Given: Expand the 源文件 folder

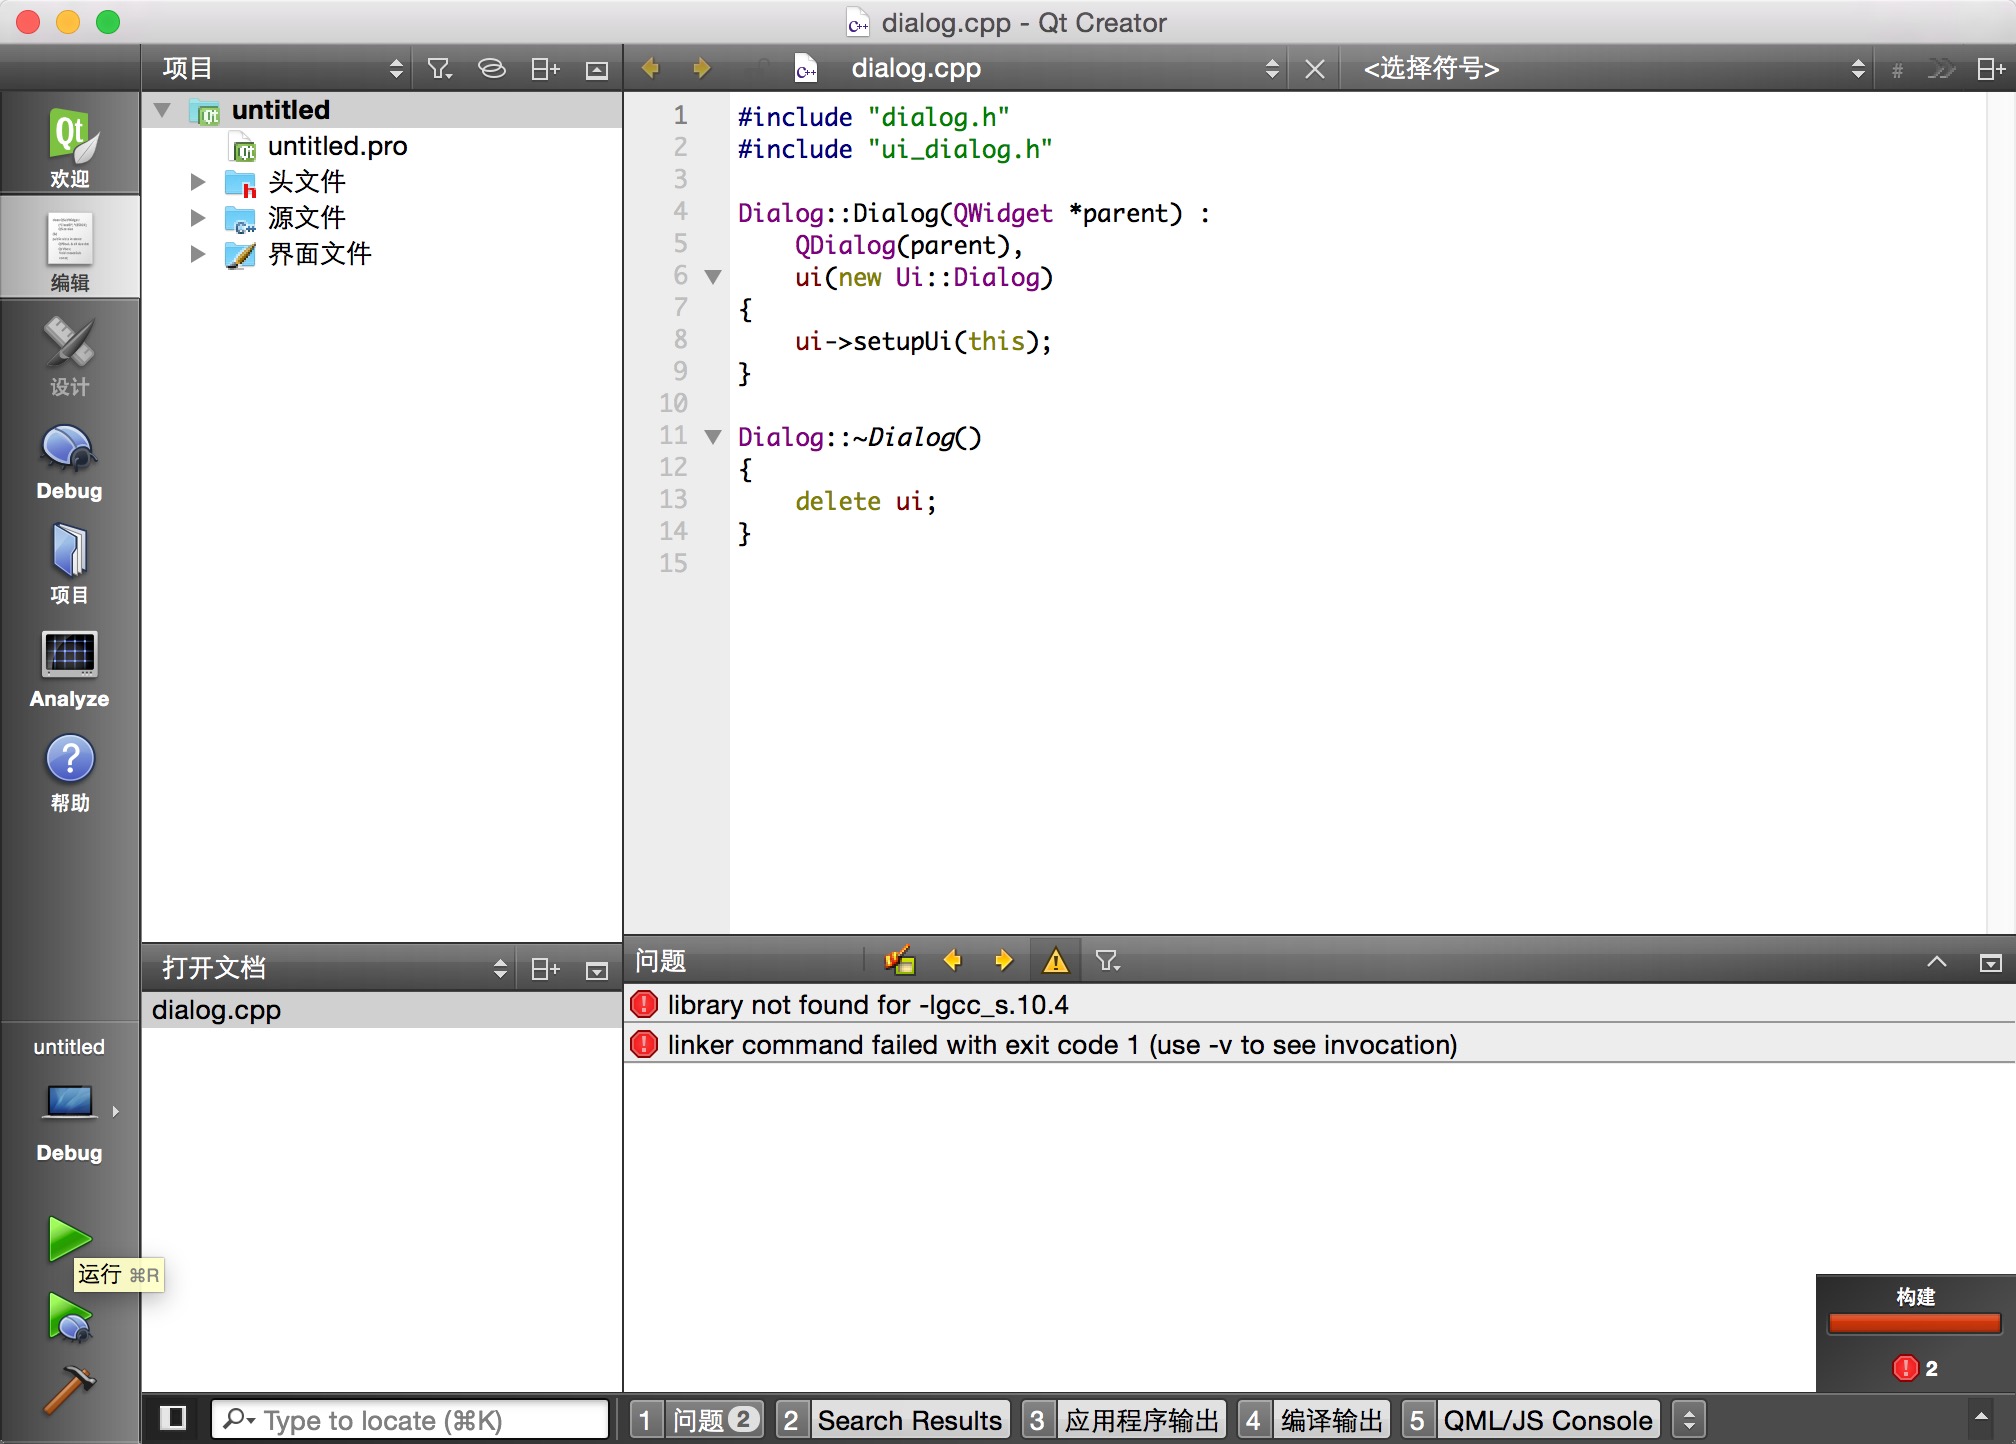Looking at the screenshot, I should (198, 218).
